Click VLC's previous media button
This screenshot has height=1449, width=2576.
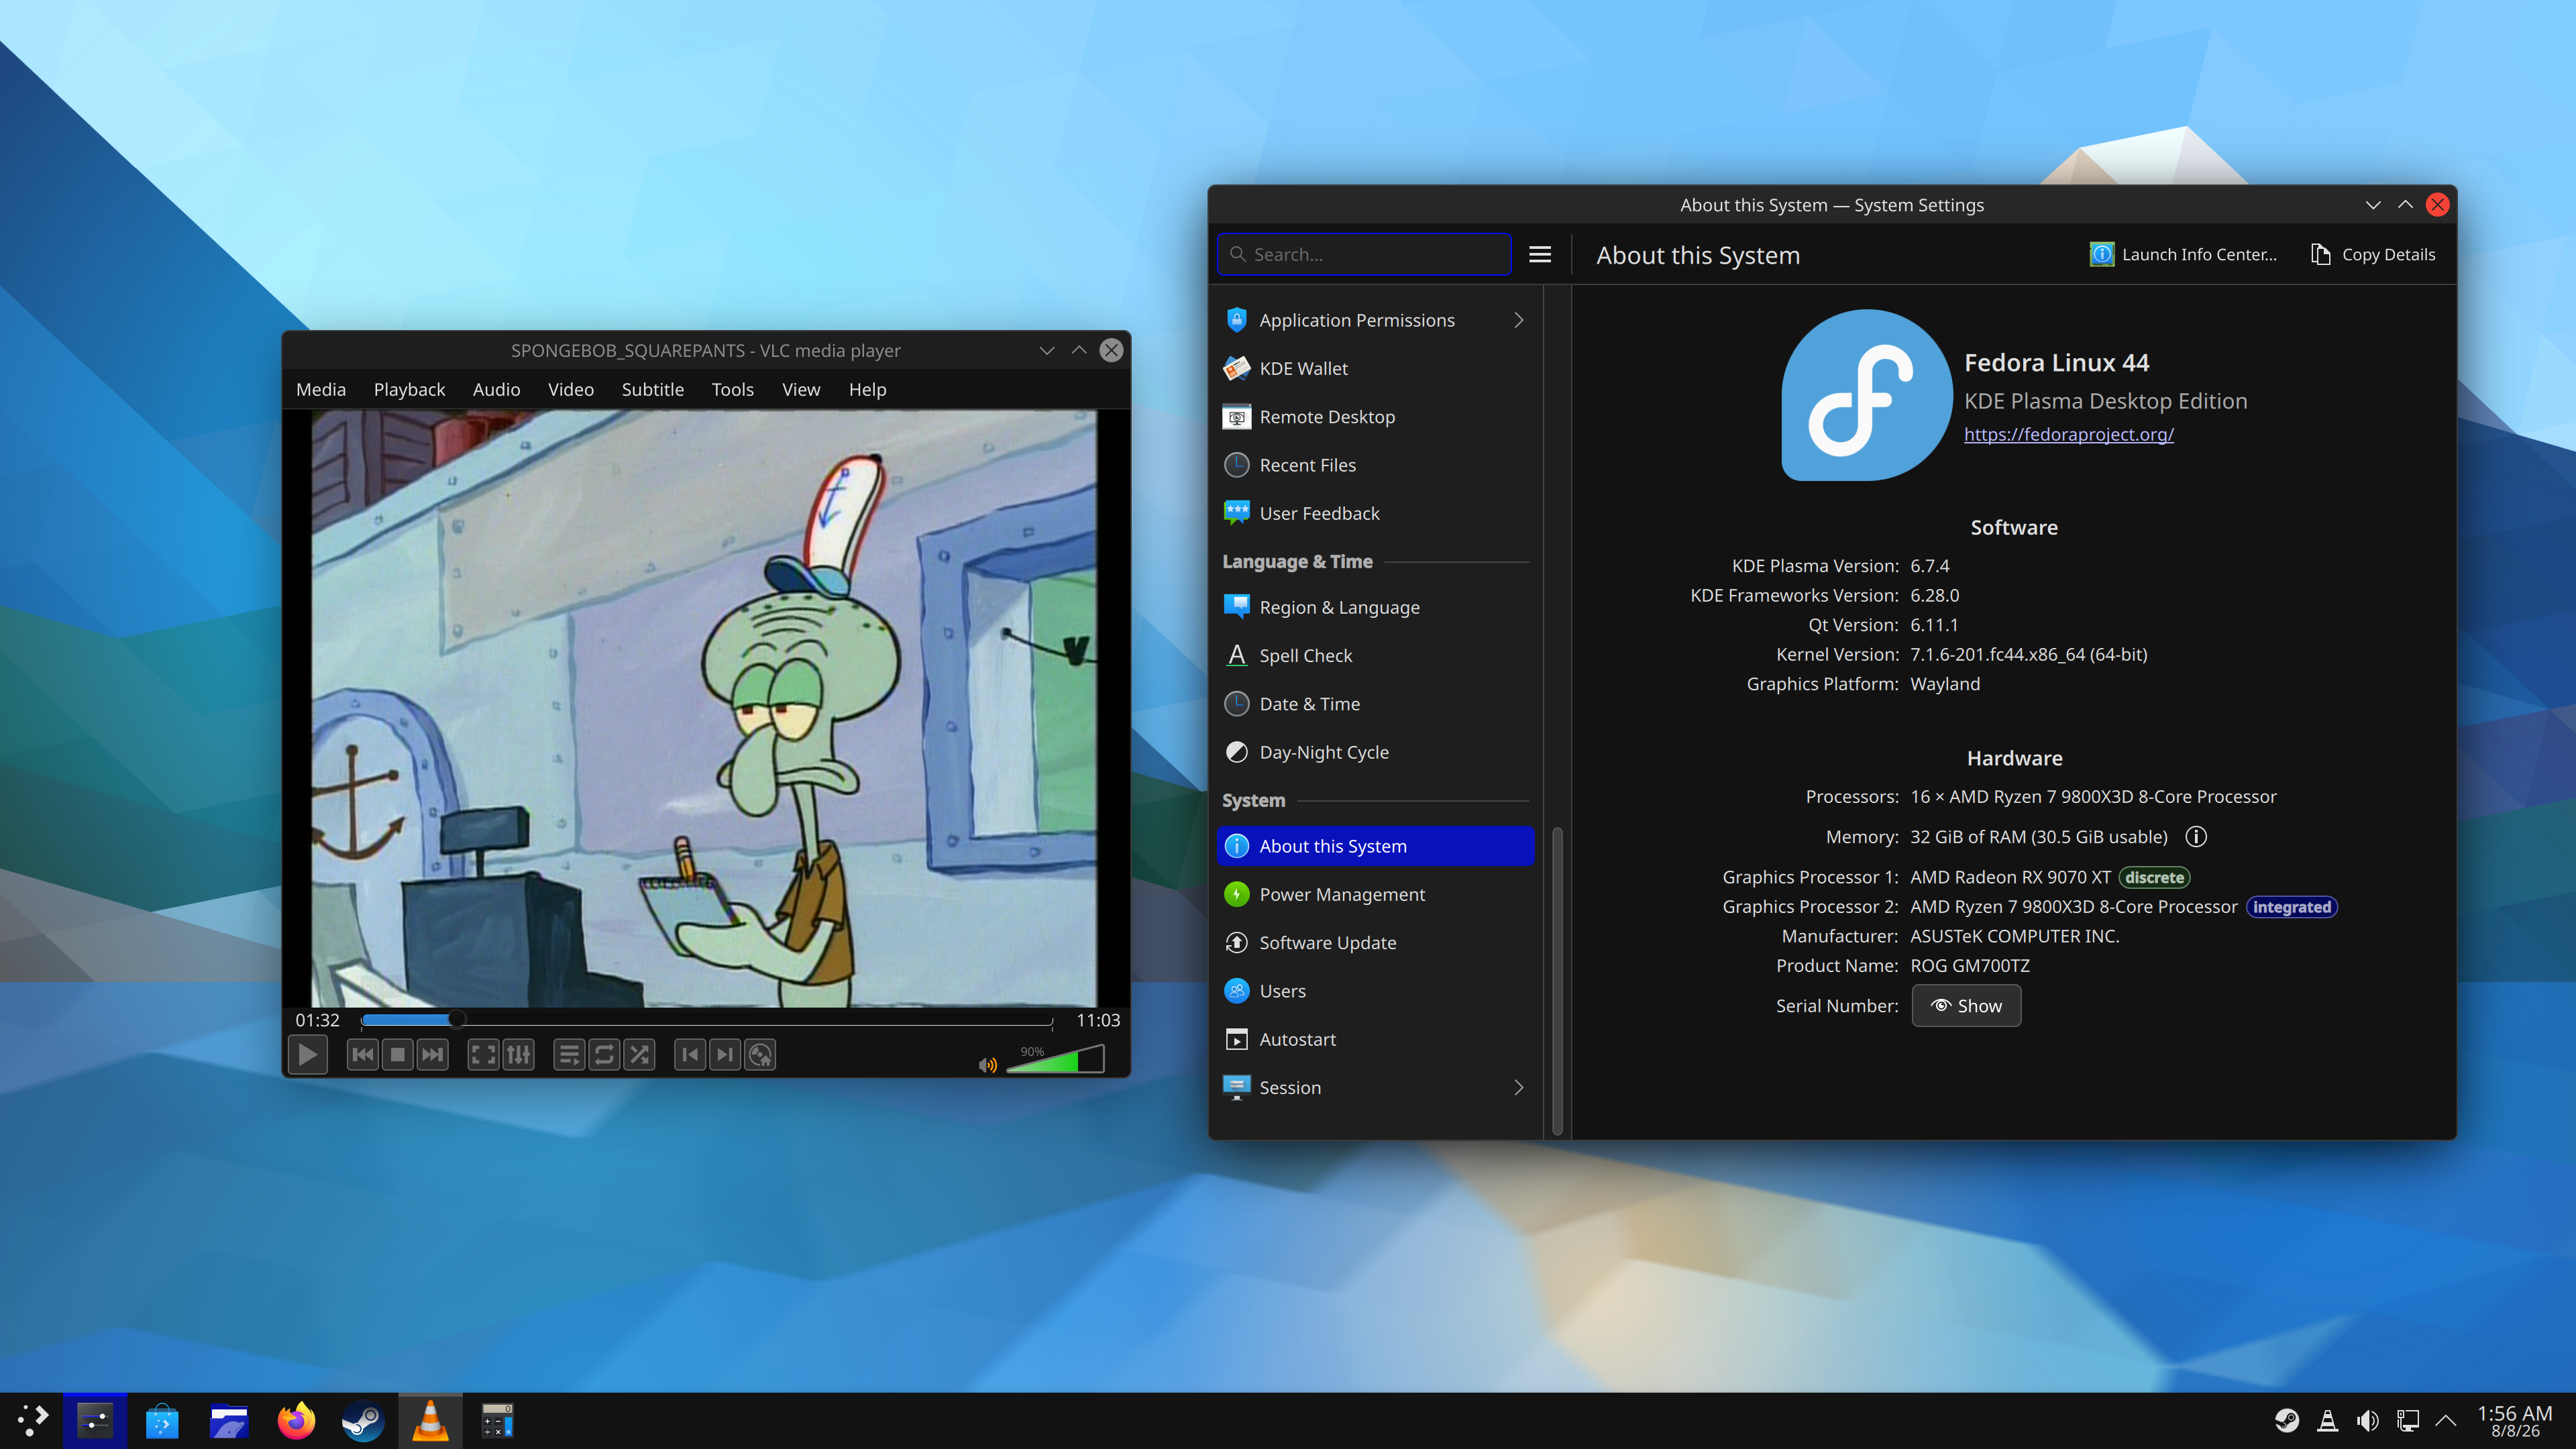click(x=363, y=1054)
